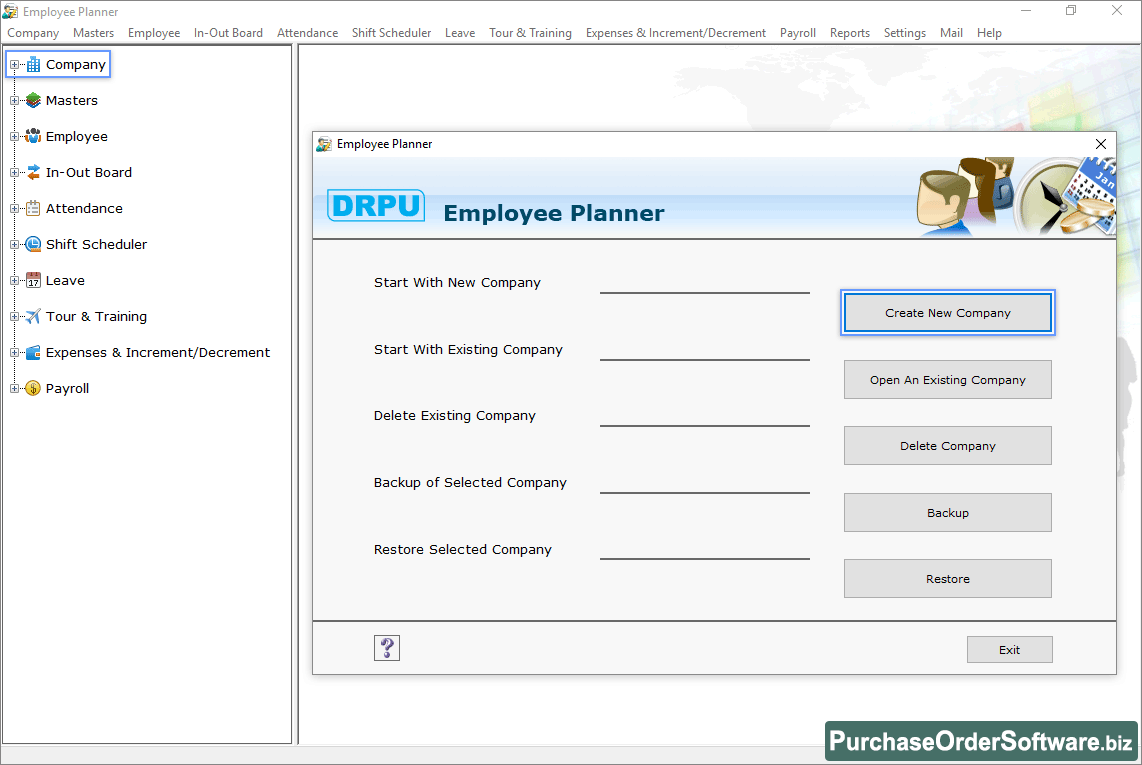The image size is (1142, 765).
Task: Open the Leave menu in menu bar
Action: (x=460, y=33)
